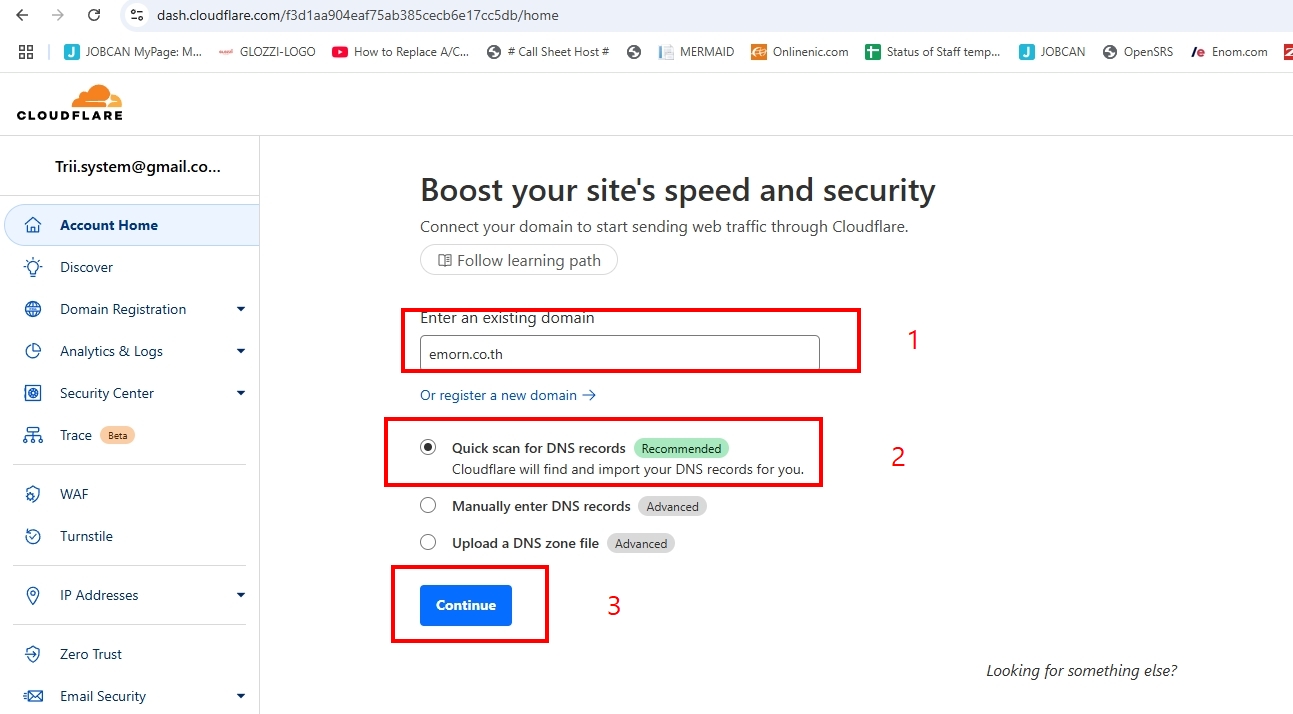Open JOBCAN MyPage bookmark
Screen dimensions: 1293x714
point(133,52)
